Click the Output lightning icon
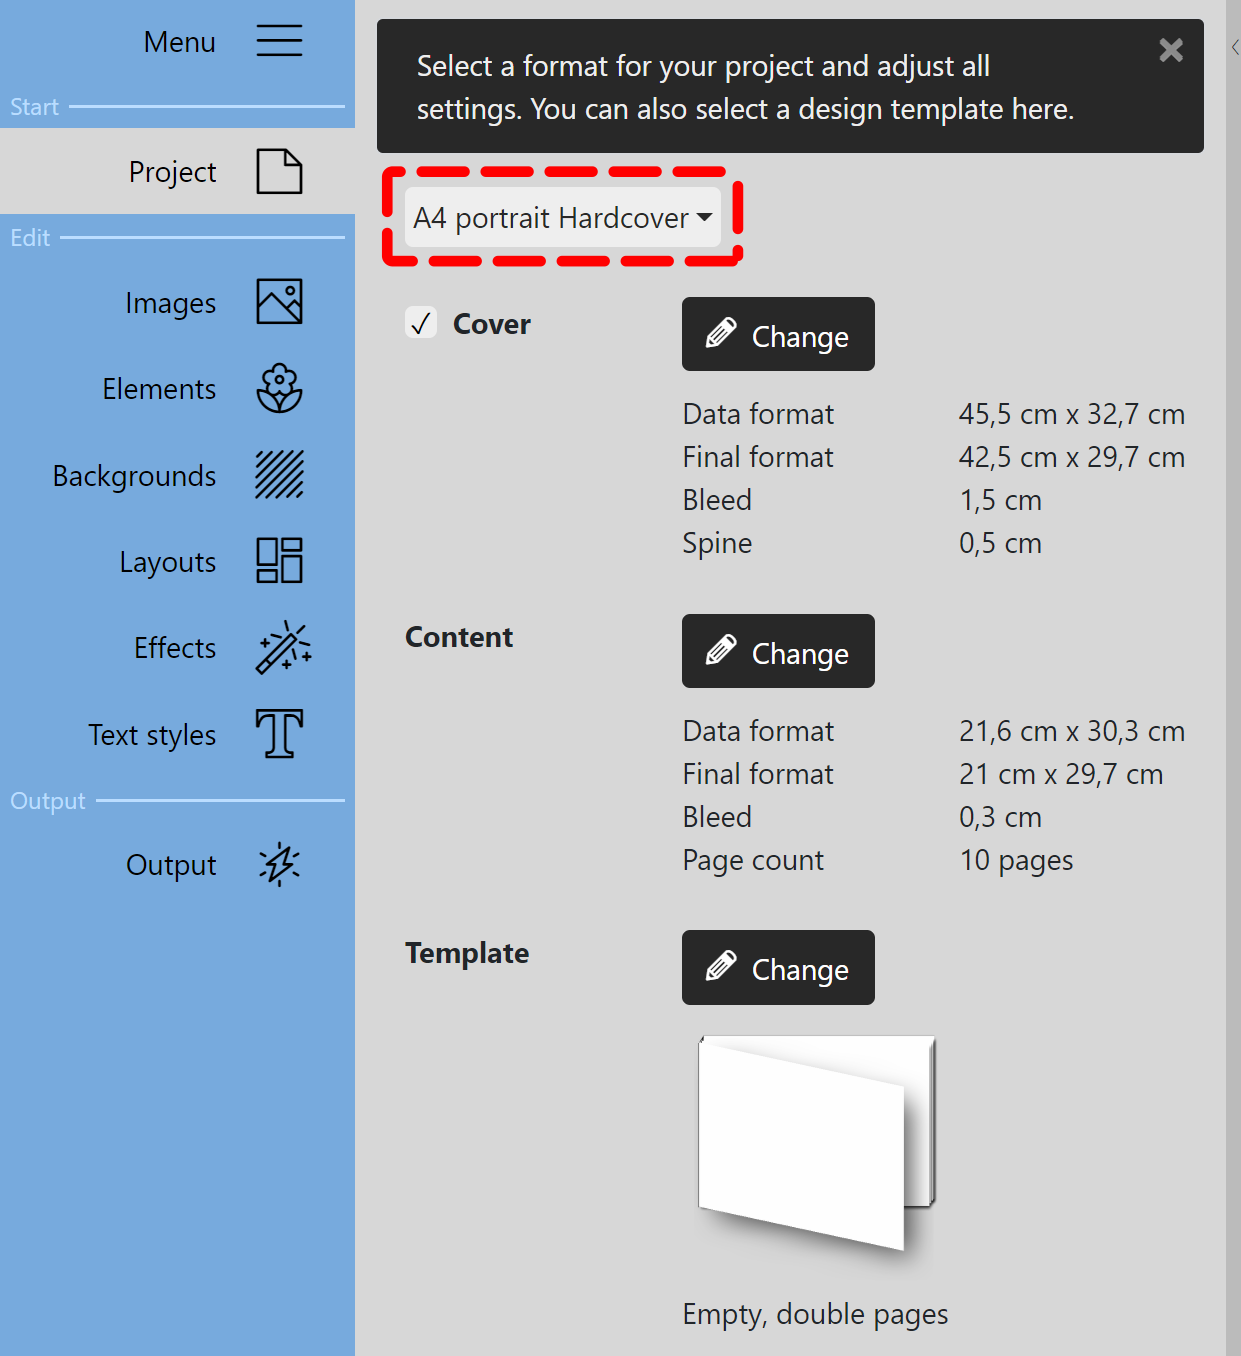The height and width of the screenshot is (1356, 1241). [x=279, y=865]
